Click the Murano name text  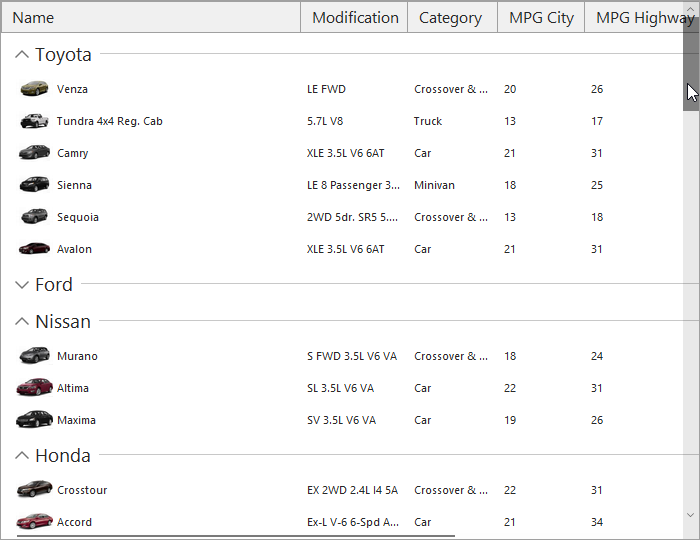[x=77, y=356]
